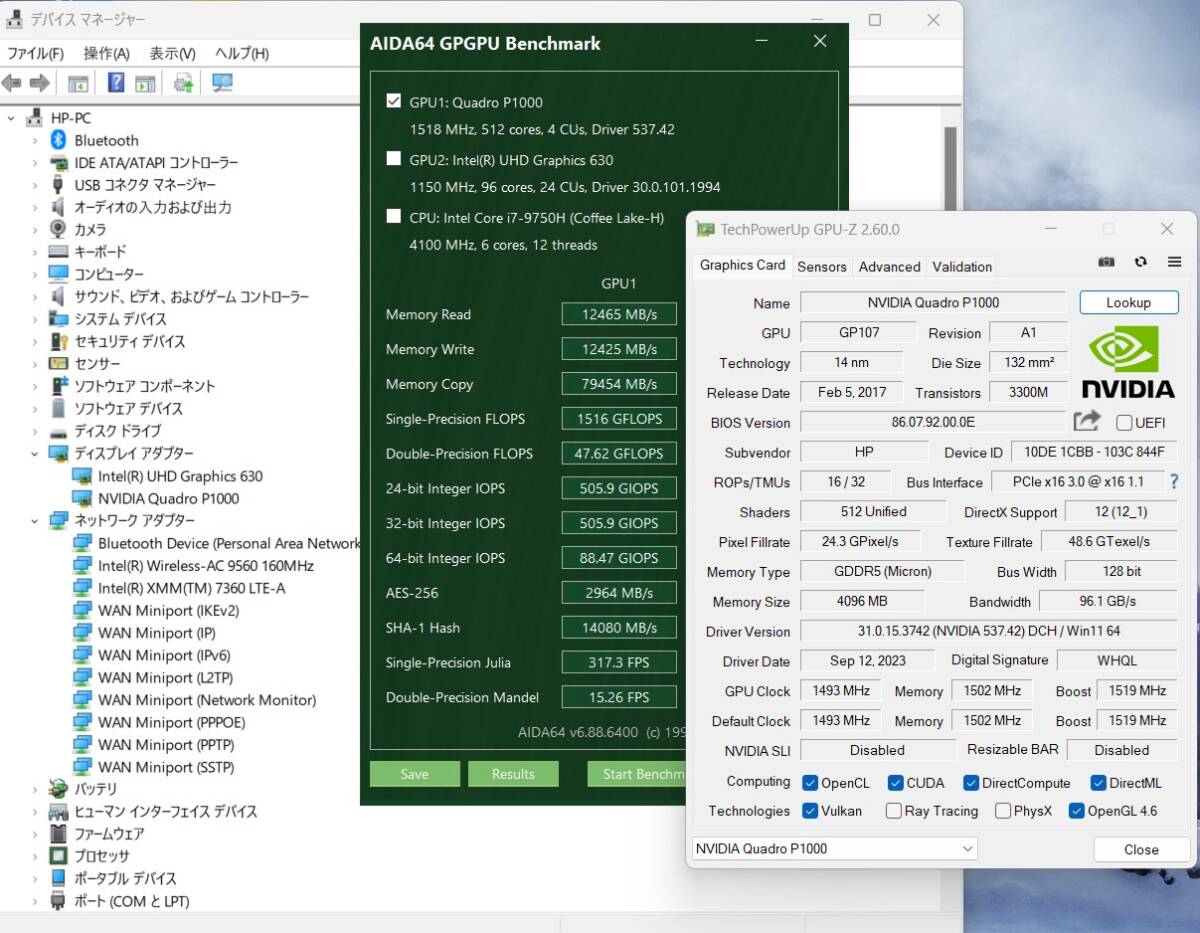This screenshot has width=1200, height=933.
Task: Toggle the OpenCL checkbox
Action: point(808,783)
